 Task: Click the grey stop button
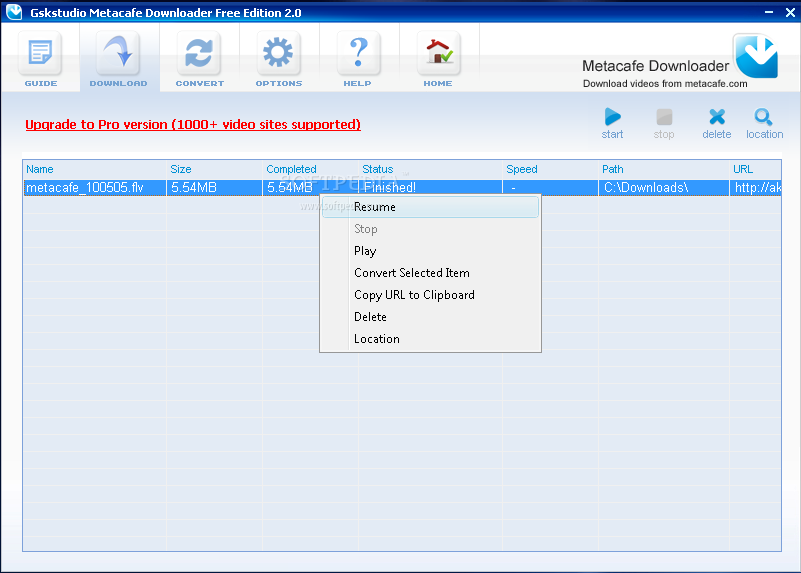(x=664, y=123)
